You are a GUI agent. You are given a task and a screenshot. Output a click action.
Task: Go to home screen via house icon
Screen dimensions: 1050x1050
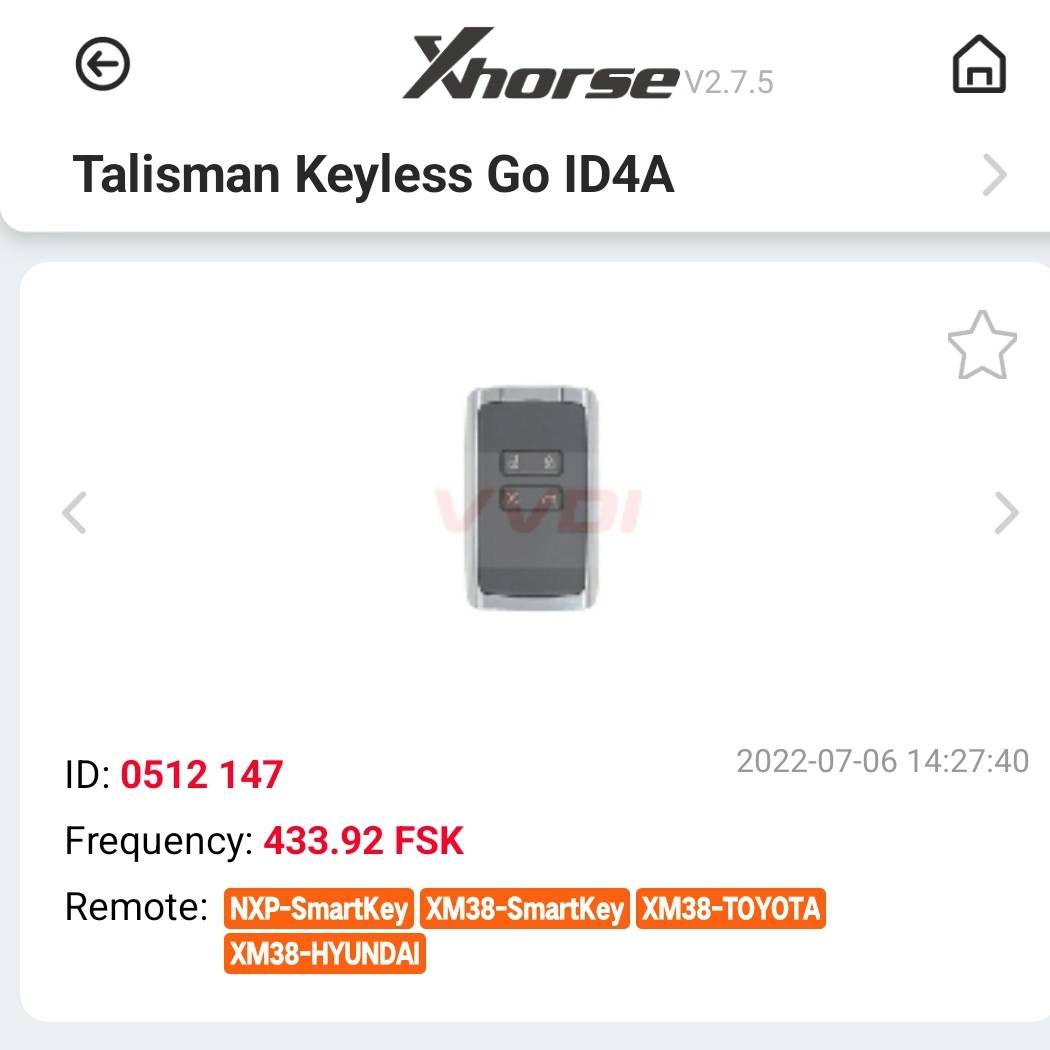(x=979, y=64)
